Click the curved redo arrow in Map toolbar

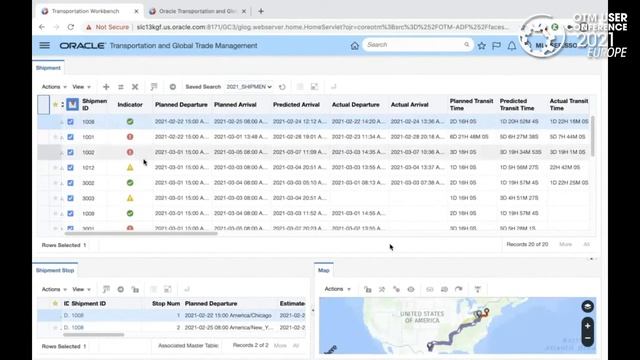tap(459, 289)
